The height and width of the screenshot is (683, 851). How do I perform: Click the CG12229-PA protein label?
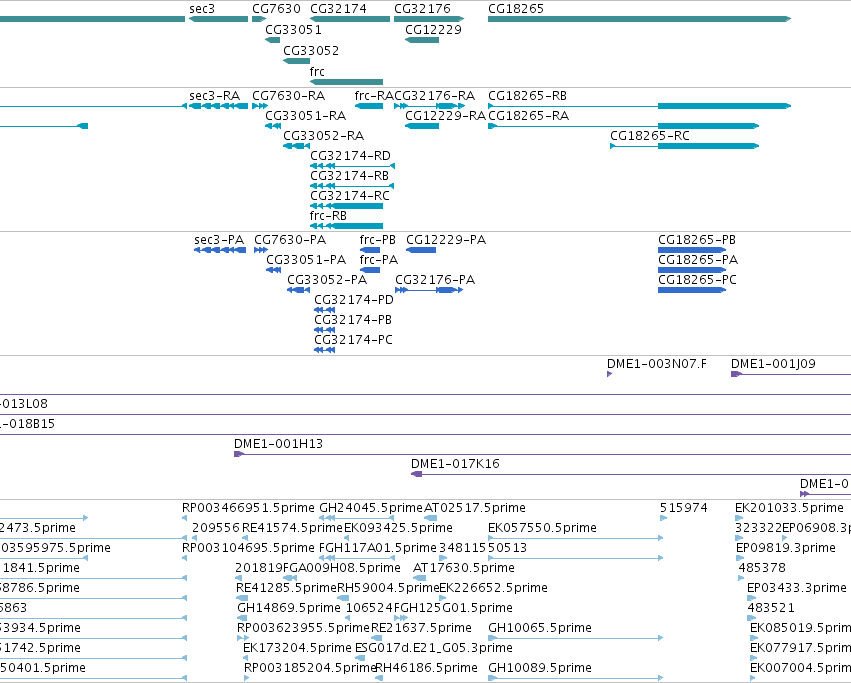446,240
